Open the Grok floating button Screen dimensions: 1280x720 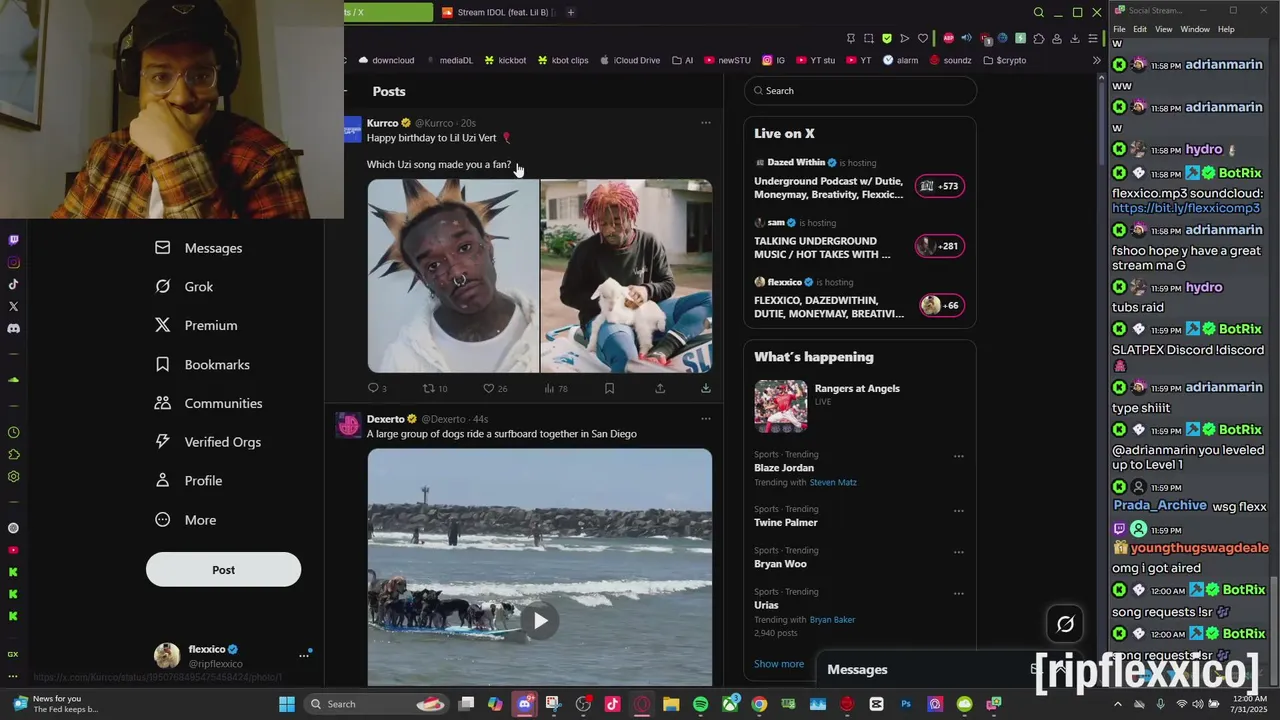tap(1066, 625)
